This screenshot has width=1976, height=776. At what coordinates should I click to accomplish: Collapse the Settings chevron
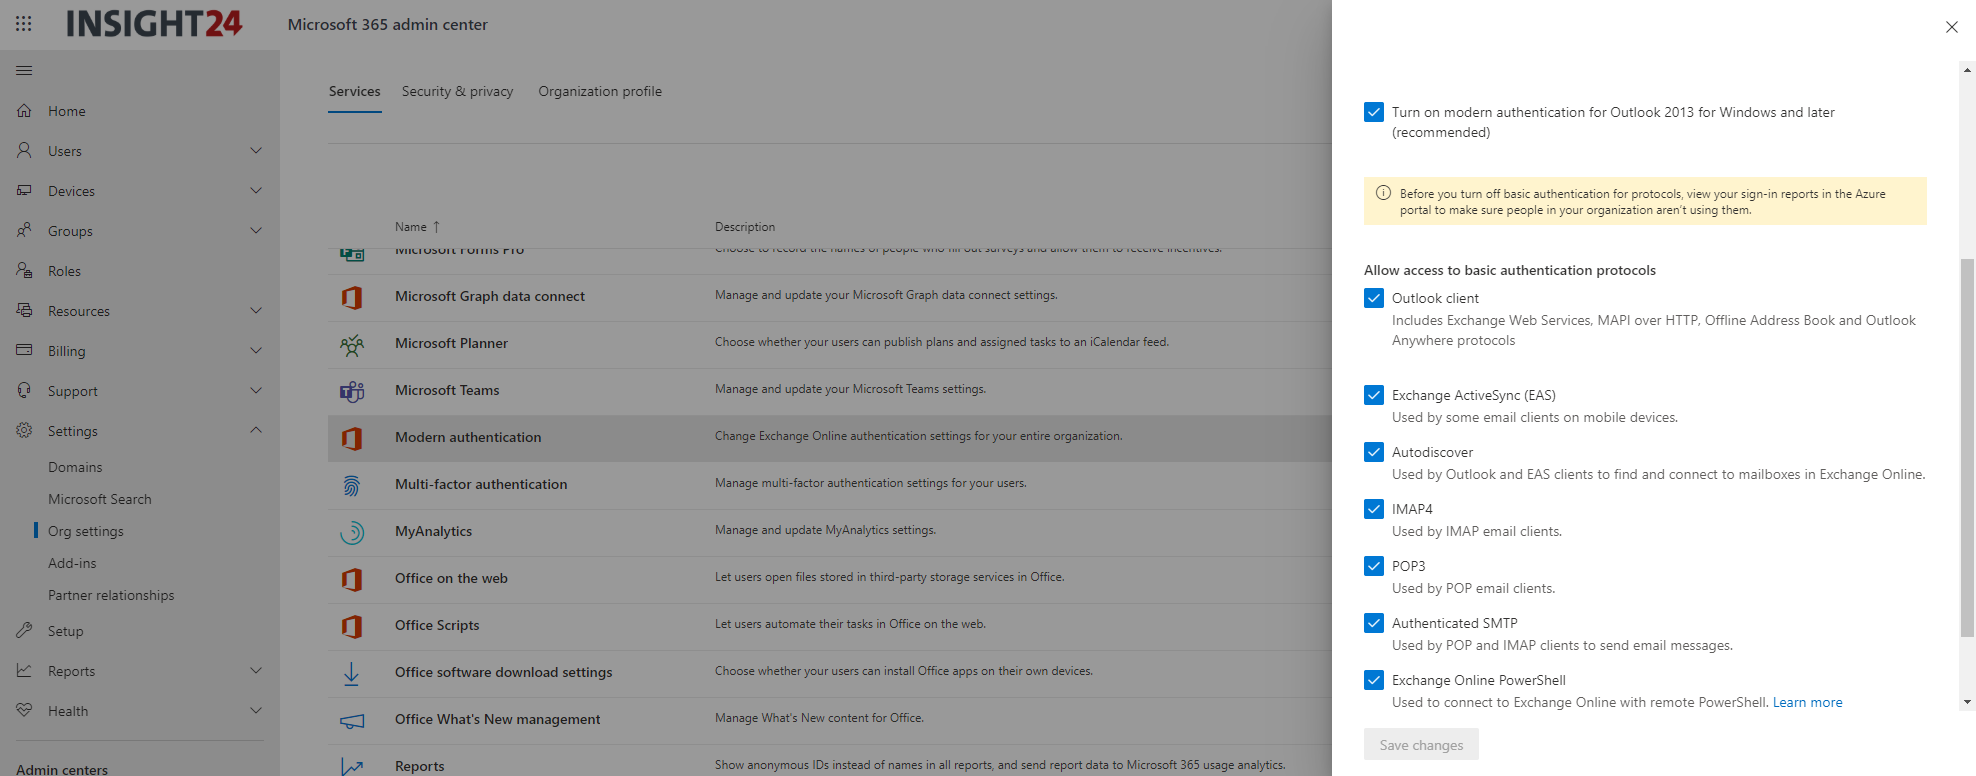pos(256,430)
